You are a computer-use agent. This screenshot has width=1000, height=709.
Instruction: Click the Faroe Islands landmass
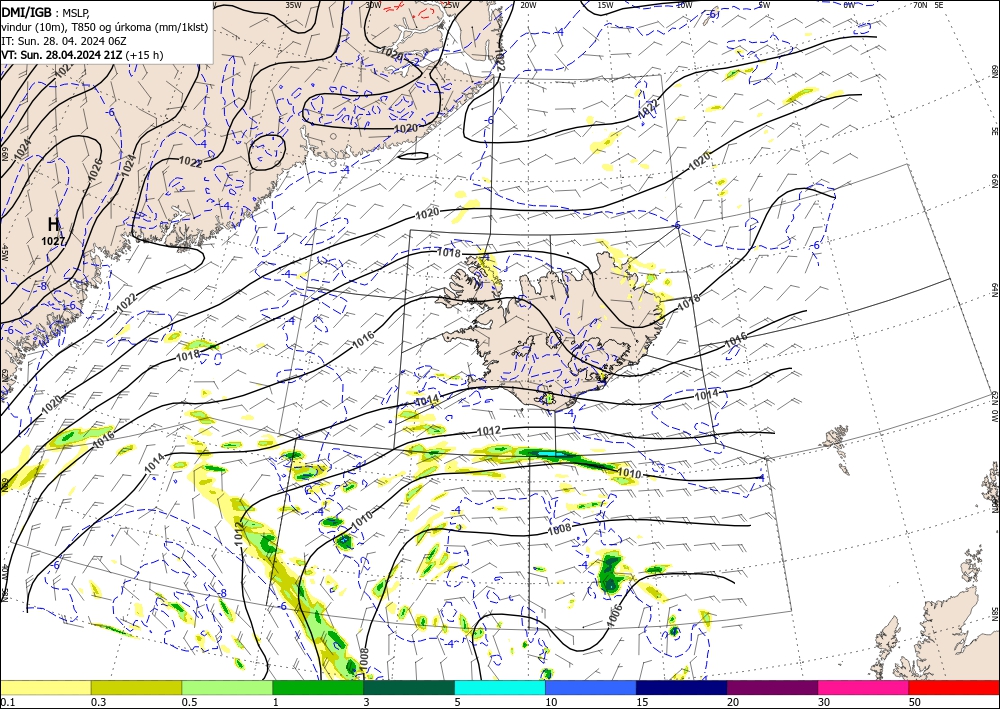tap(837, 447)
